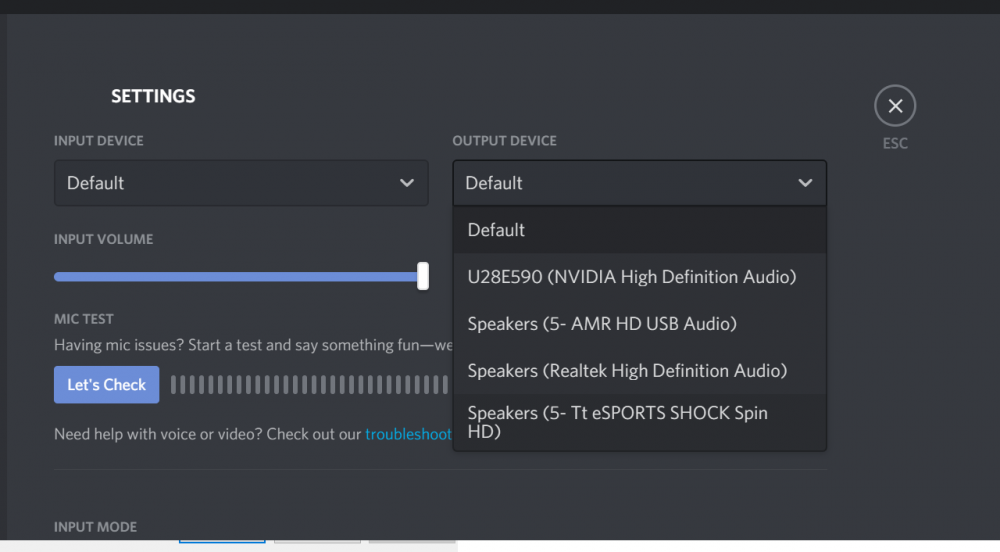Click the MIC TEST section label
This screenshot has width=1000, height=552.
84,319
